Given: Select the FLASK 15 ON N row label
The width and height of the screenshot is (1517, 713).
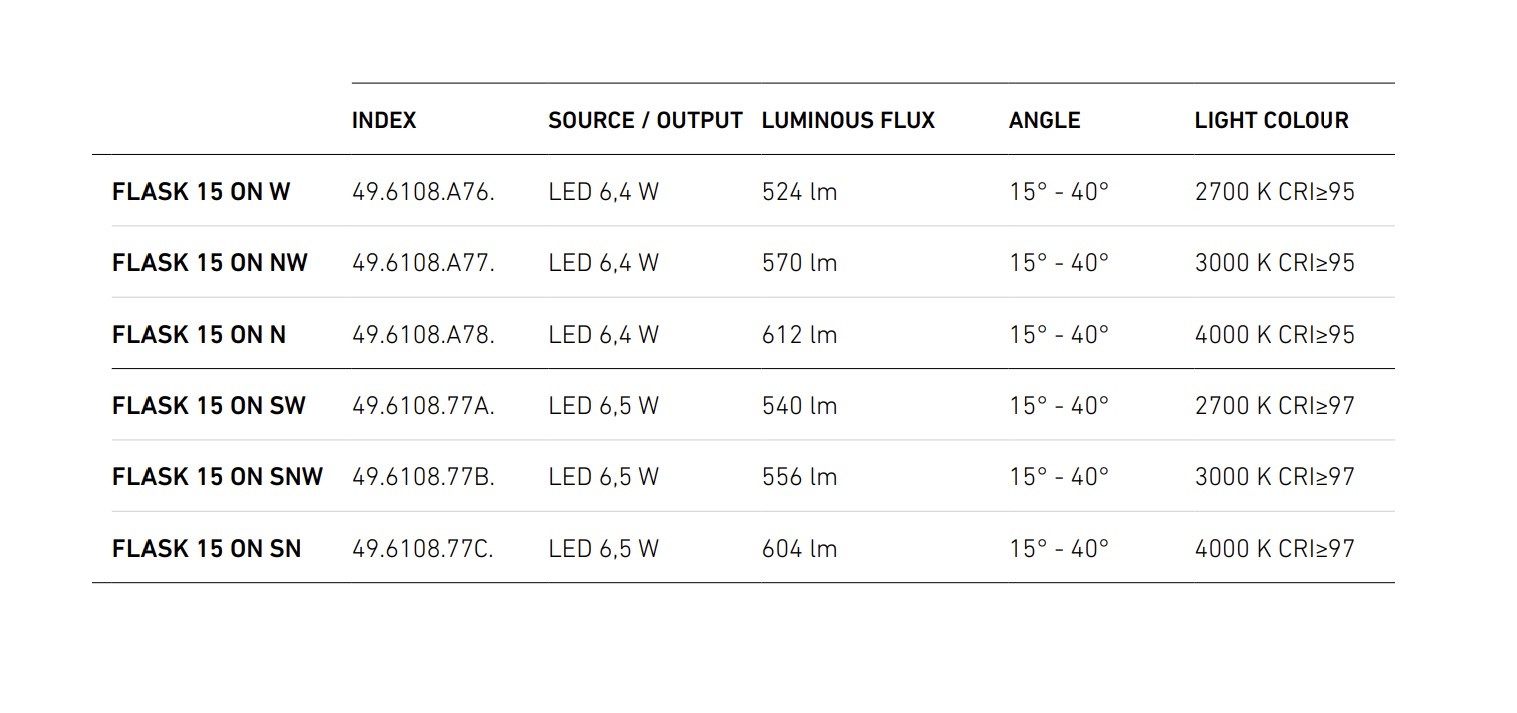Looking at the screenshot, I should click(x=199, y=335).
